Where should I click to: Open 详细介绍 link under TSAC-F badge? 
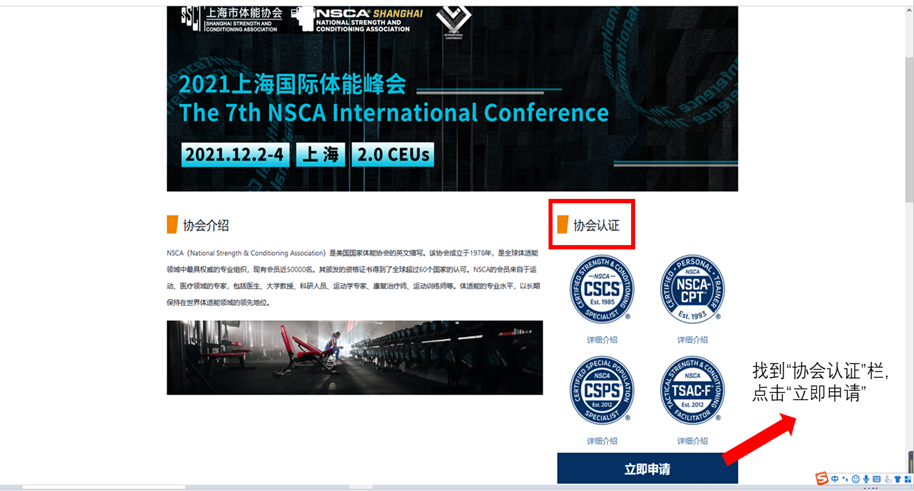(692, 441)
